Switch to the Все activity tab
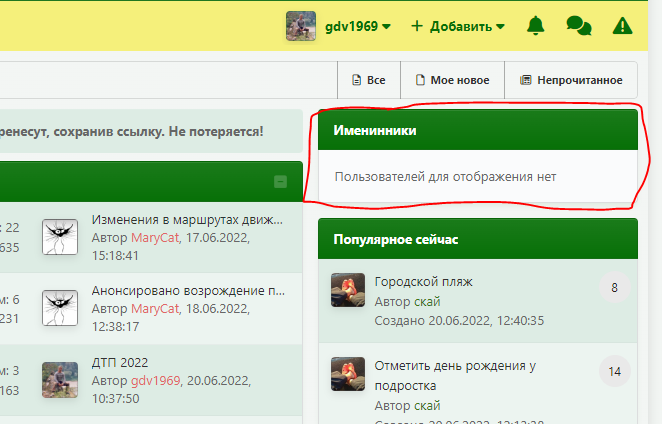Image resolution: width=662 pixels, height=424 pixels. (369, 80)
